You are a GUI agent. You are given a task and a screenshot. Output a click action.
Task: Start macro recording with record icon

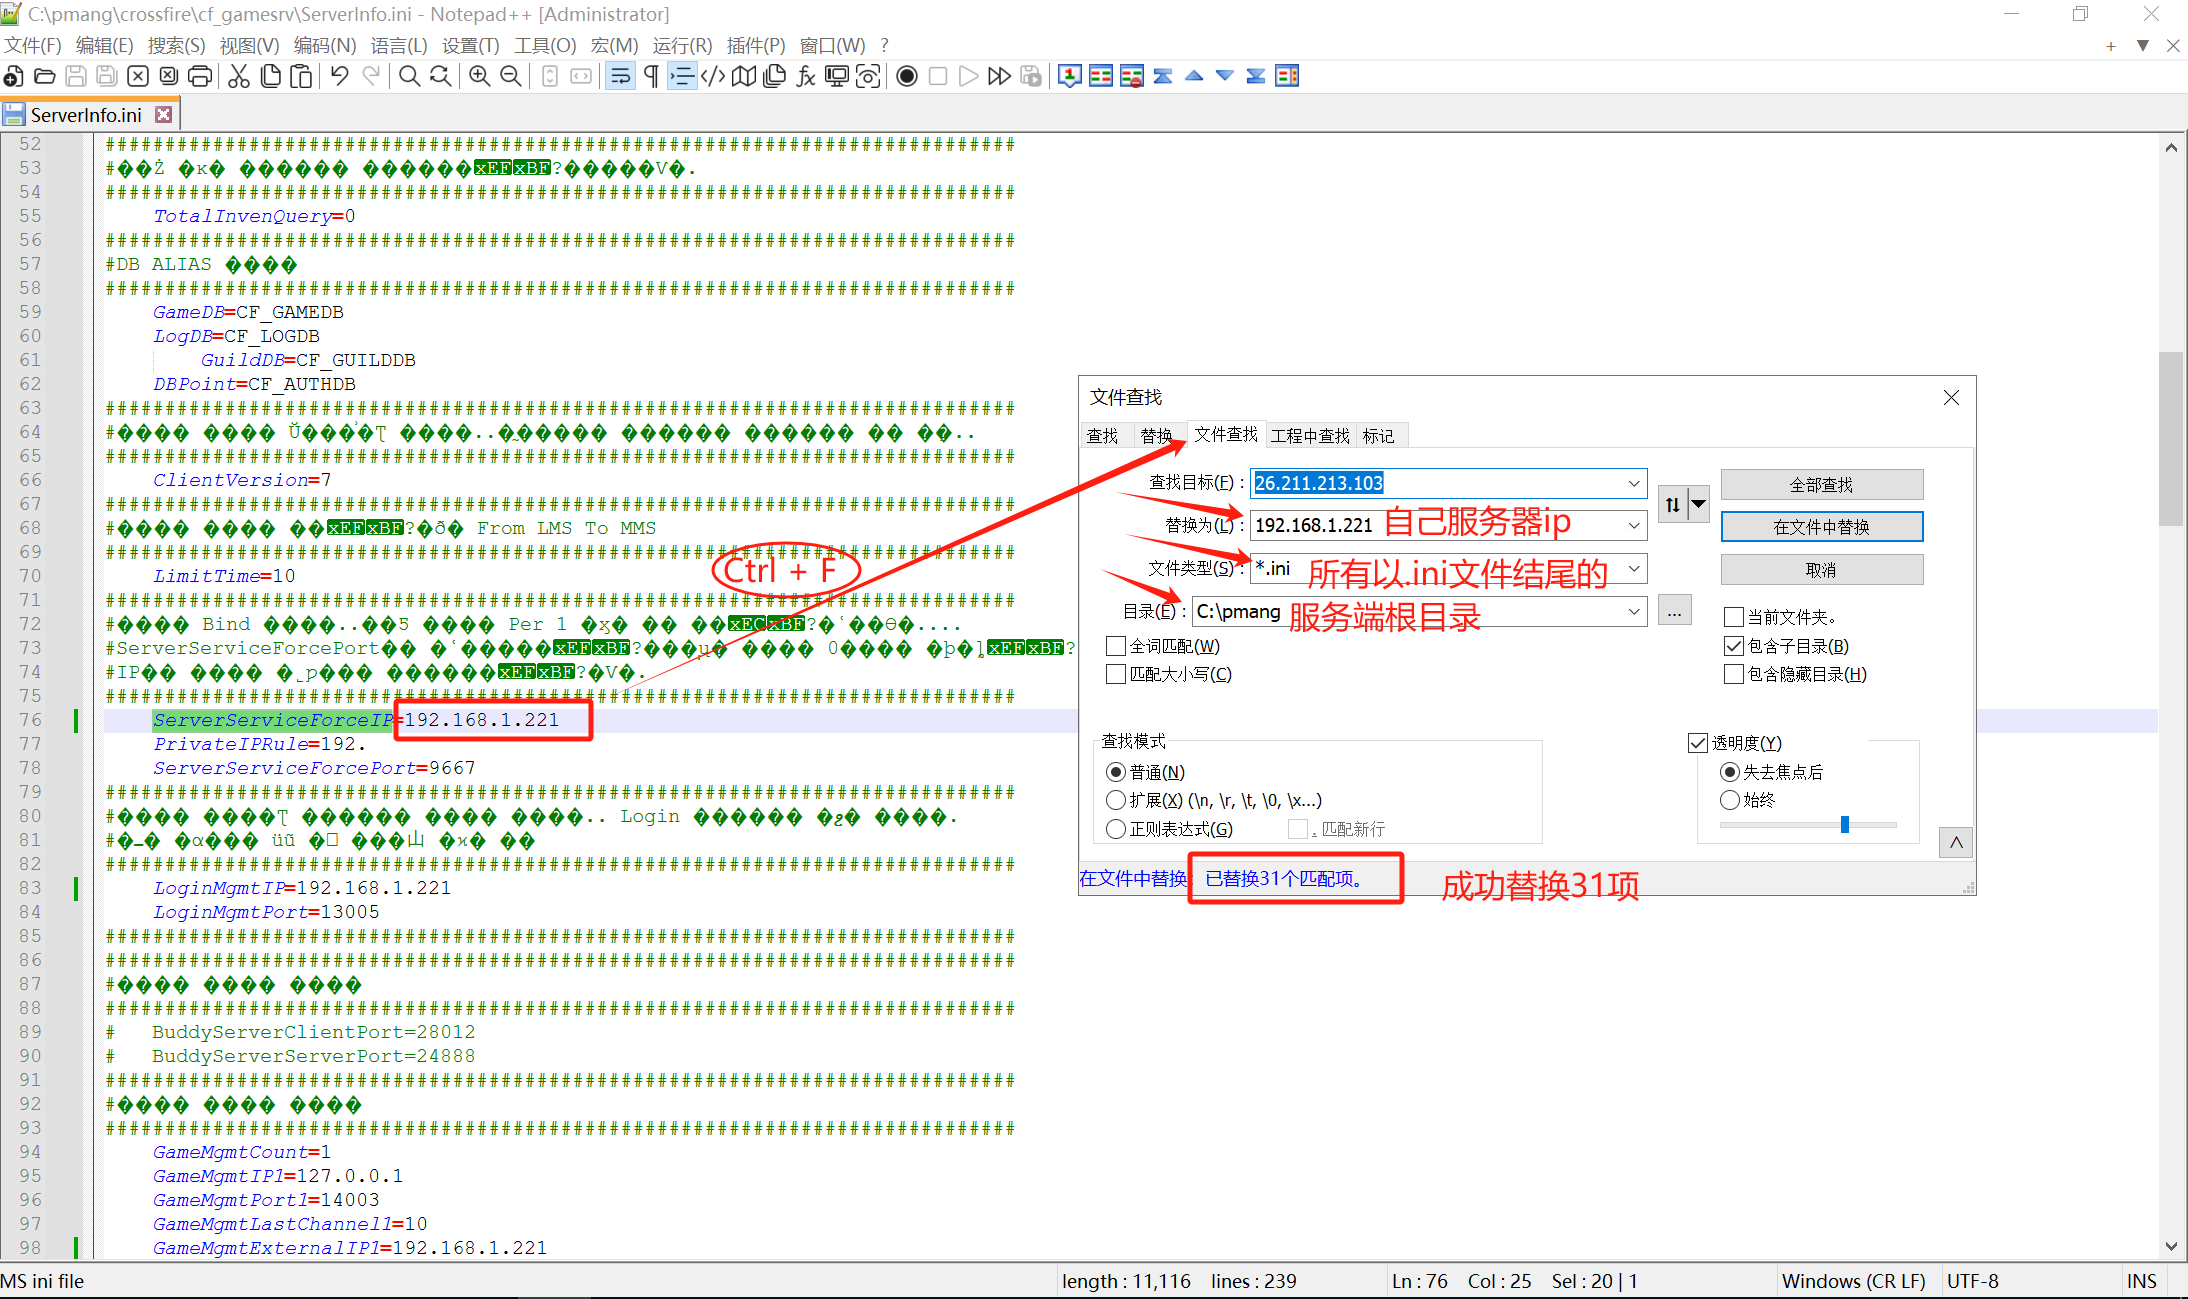click(906, 76)
